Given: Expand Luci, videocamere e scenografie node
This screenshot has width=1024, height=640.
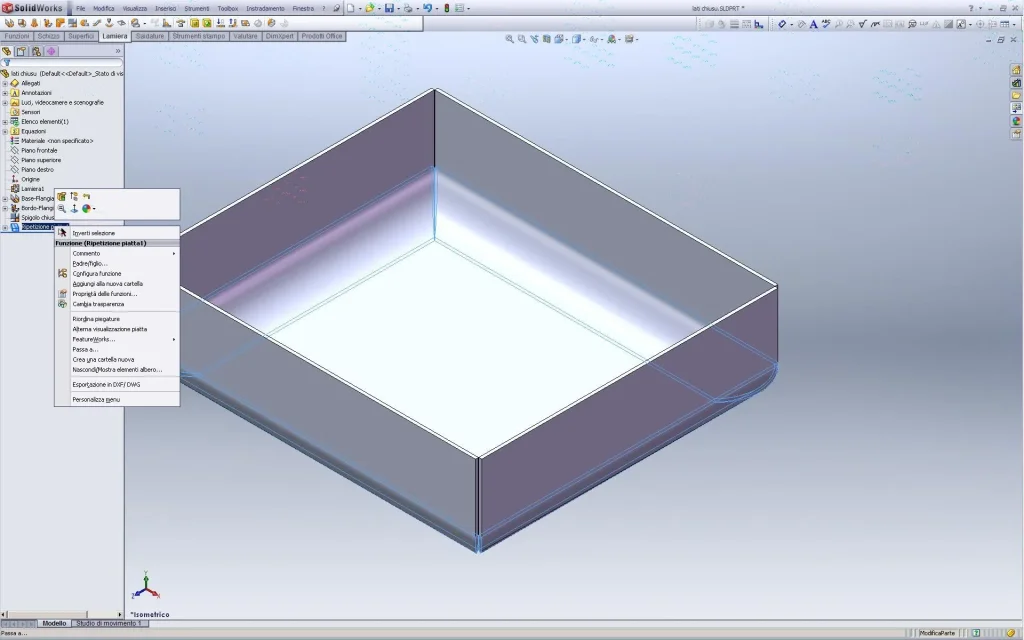Looking at the screenshot, I should click(x=5, y=103).
